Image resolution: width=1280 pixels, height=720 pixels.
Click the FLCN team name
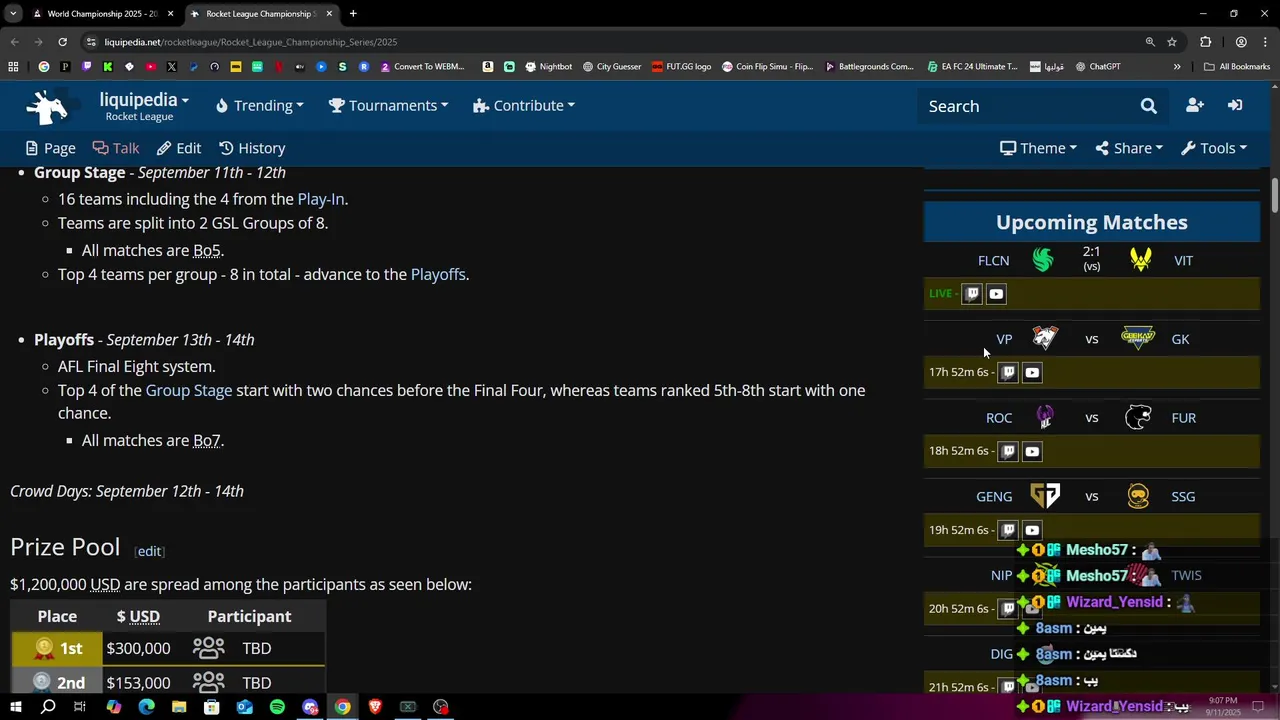tap(993, 260)
